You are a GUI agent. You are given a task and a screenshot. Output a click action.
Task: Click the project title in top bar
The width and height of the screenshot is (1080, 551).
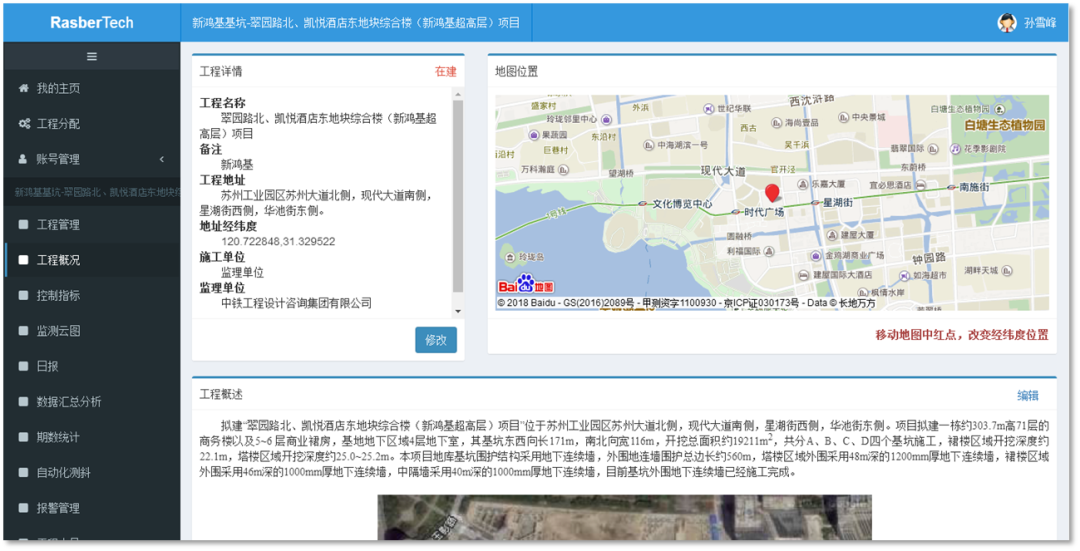point(356,23)
